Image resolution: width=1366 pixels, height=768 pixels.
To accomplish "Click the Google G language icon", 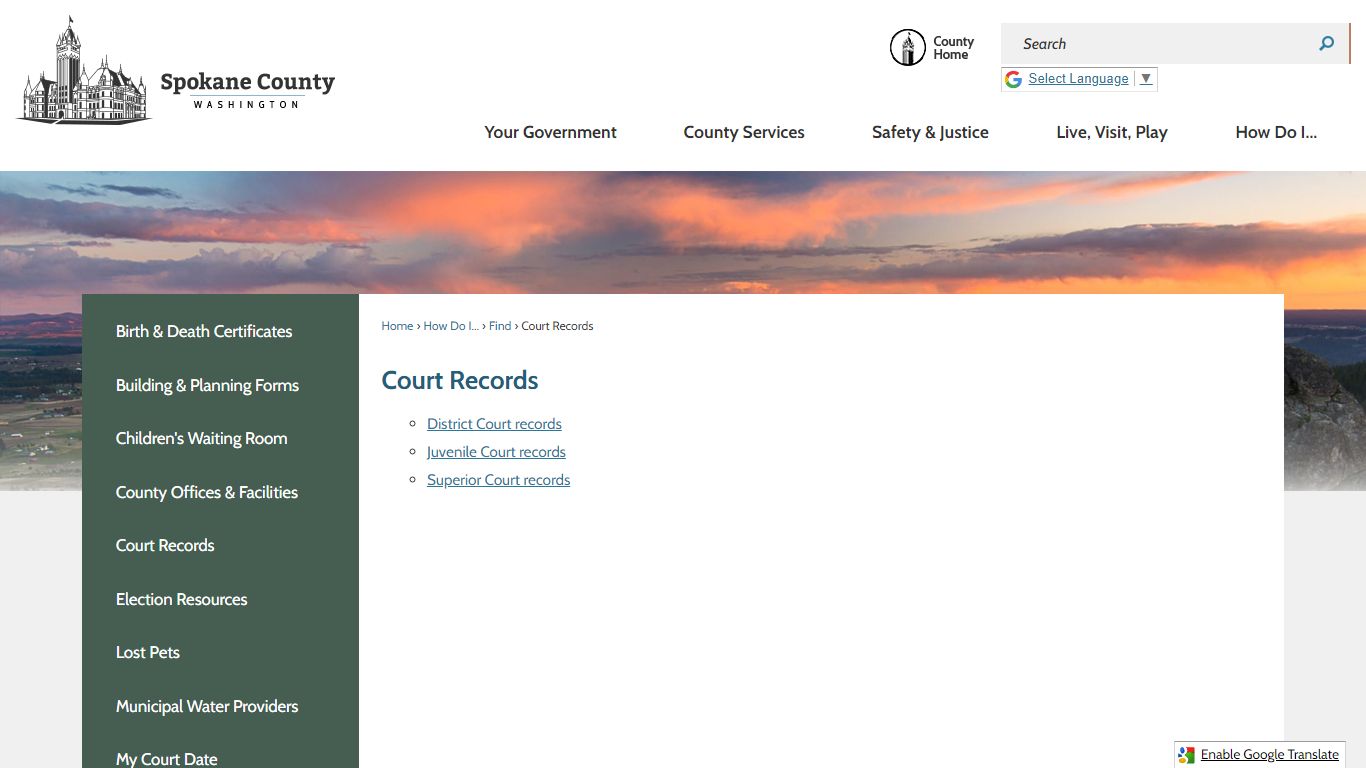I will 1013,79.
